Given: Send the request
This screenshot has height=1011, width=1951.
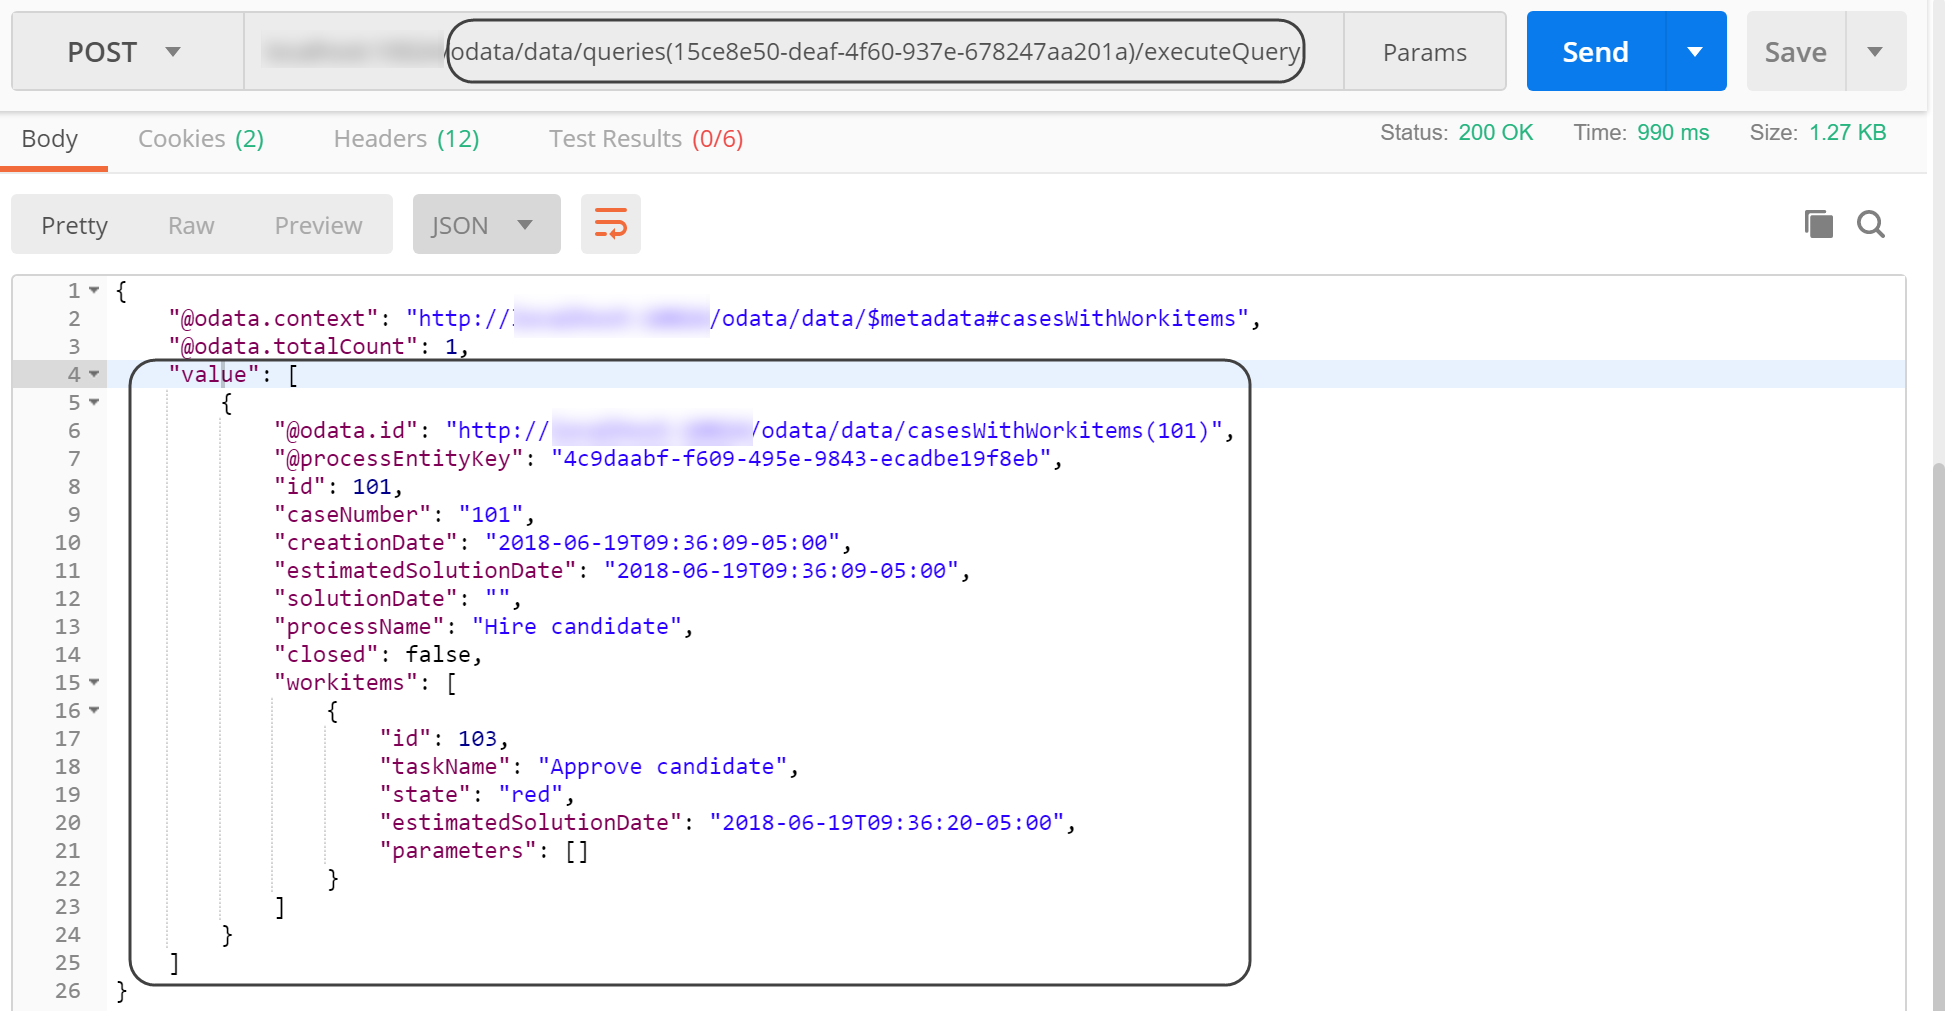Looking at the screenshot, I should click(1596, 52).
